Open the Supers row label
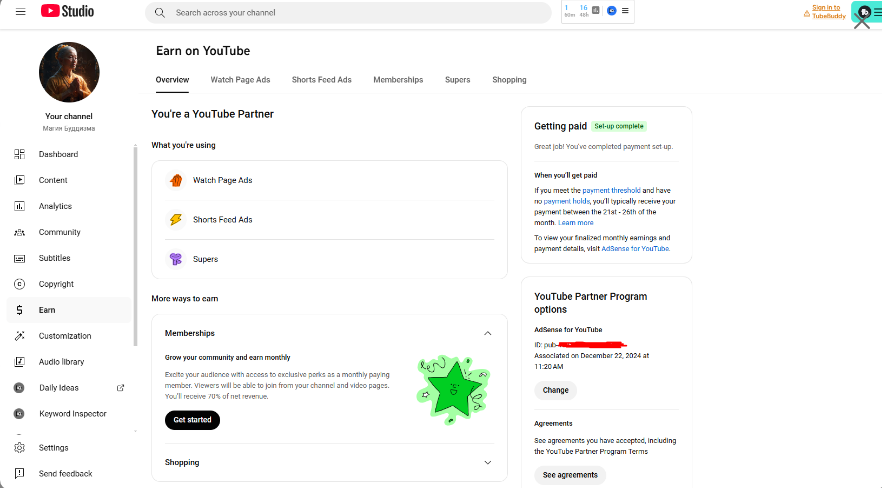Screen dimensions: 882x488 tap(205, 259)
